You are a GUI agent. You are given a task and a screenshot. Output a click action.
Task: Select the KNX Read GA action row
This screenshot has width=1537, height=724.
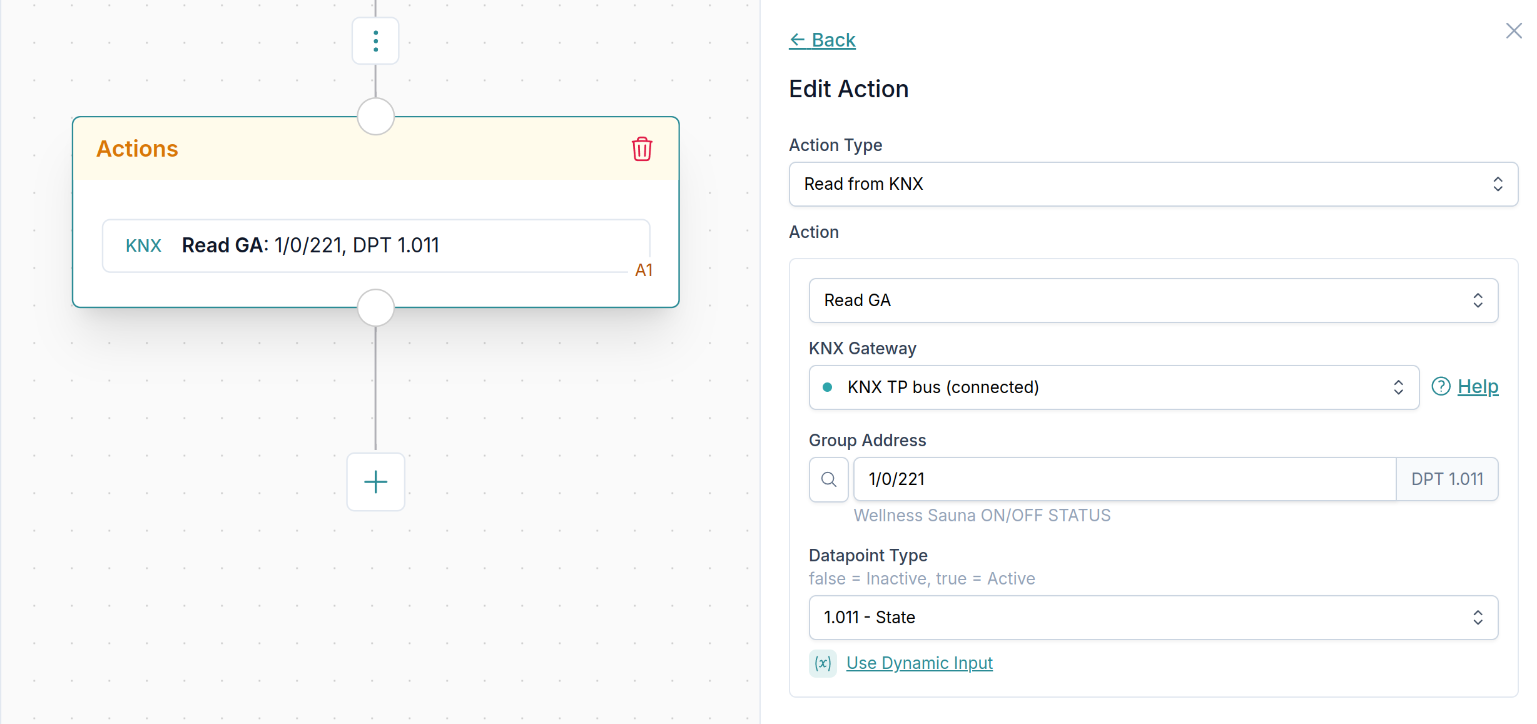click(x=375, y=246)
